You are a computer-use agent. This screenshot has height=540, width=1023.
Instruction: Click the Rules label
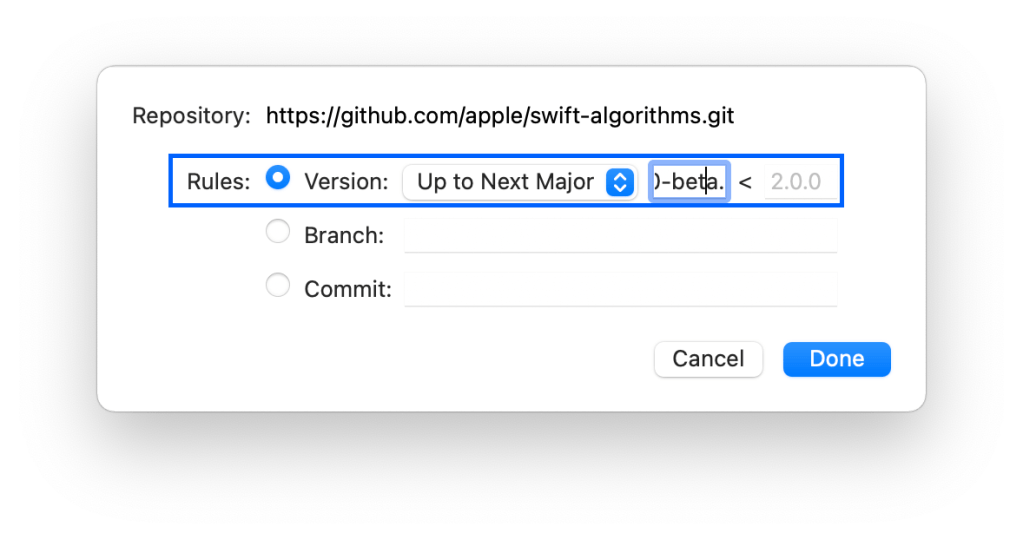pyautogui.click(x=218, y=182)
